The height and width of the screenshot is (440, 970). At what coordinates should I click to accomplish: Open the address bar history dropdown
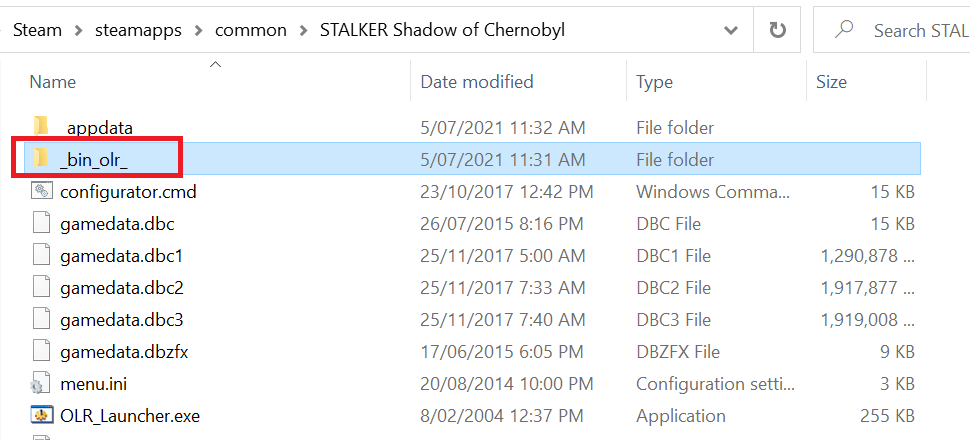click(x=731, y=30)
